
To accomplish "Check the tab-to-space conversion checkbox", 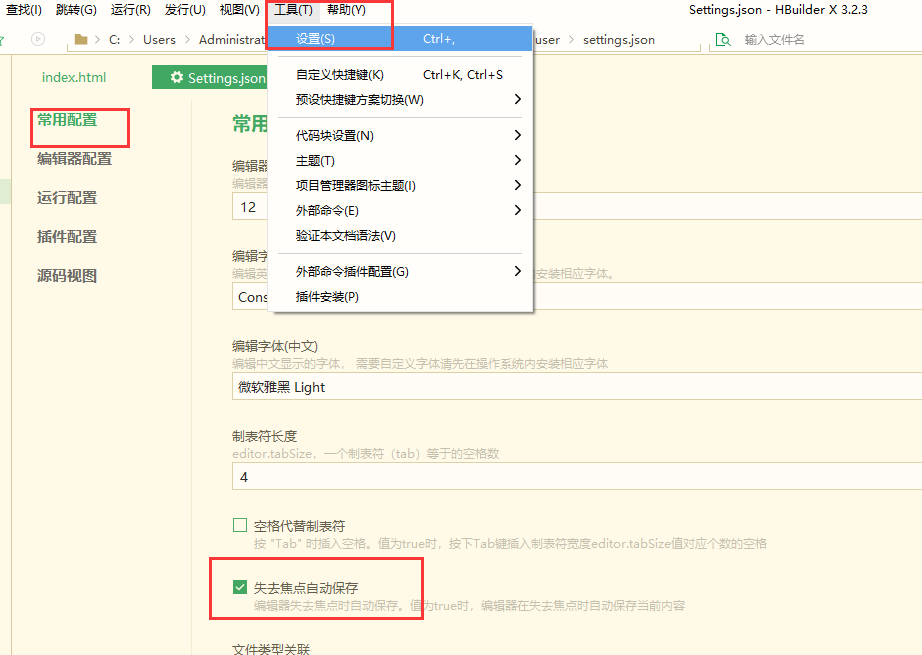I will 239,523.
